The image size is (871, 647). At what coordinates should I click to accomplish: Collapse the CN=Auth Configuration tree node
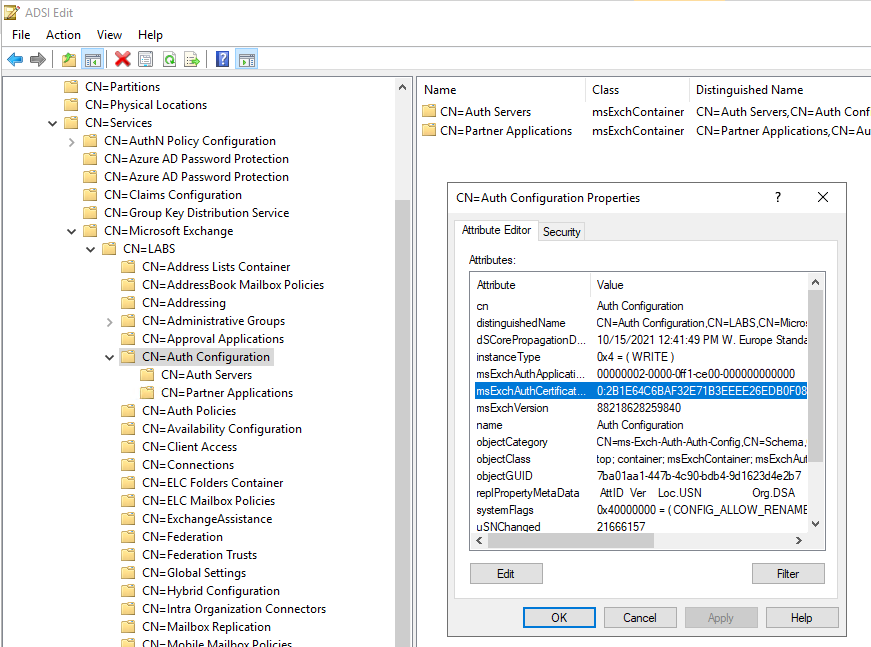coord(109,357)
